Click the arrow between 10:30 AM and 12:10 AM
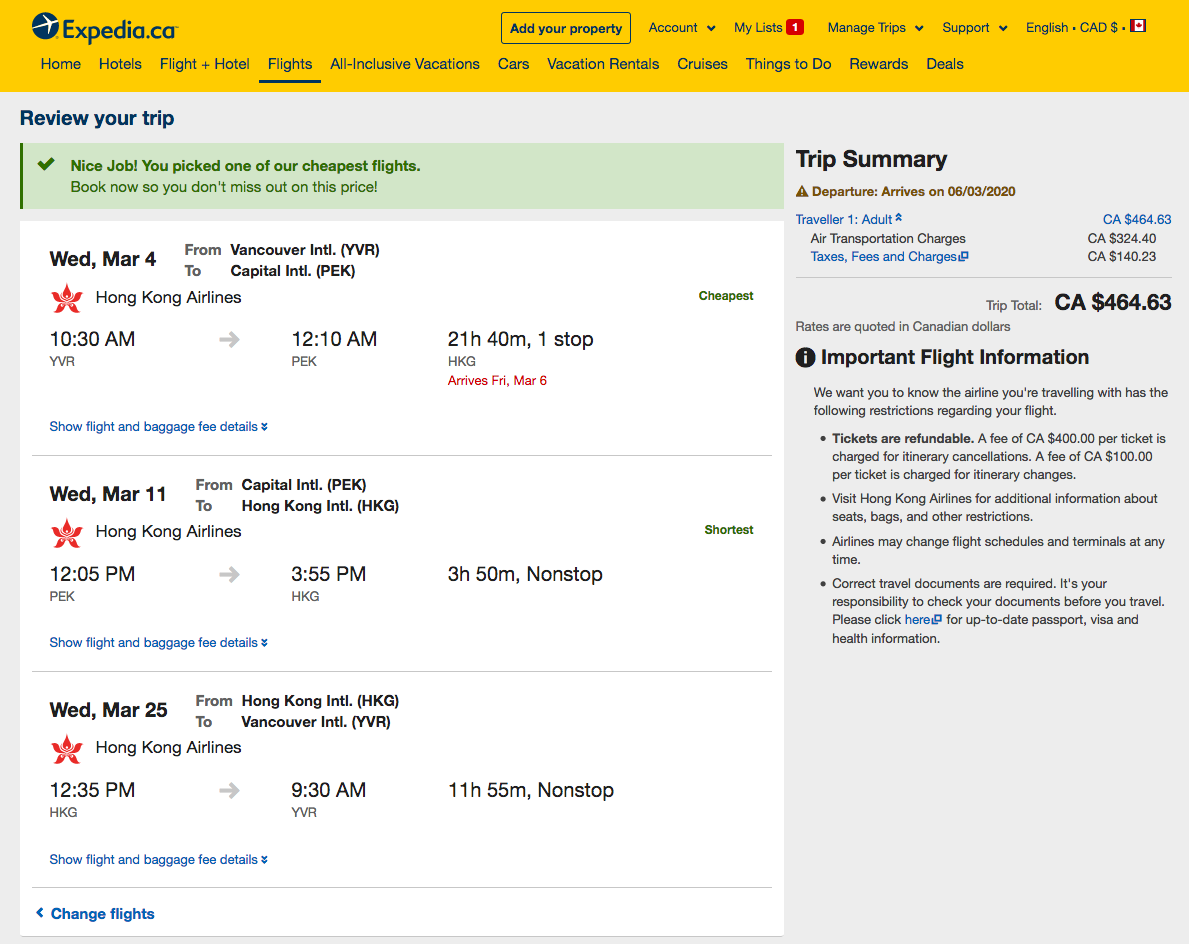Viewport: 1189px width, 944px height. pos(229,340)
